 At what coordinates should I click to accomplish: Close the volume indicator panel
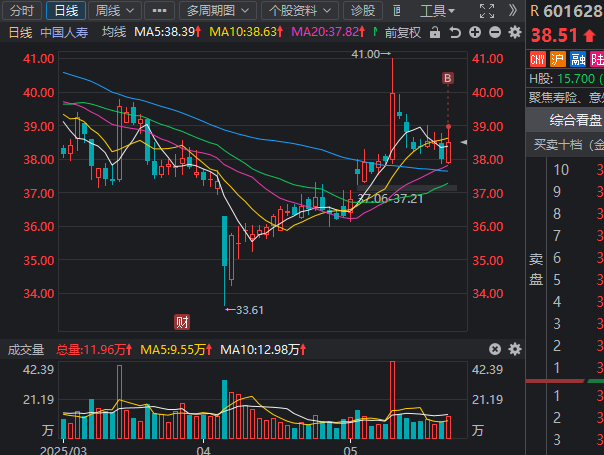coord(494,349)
